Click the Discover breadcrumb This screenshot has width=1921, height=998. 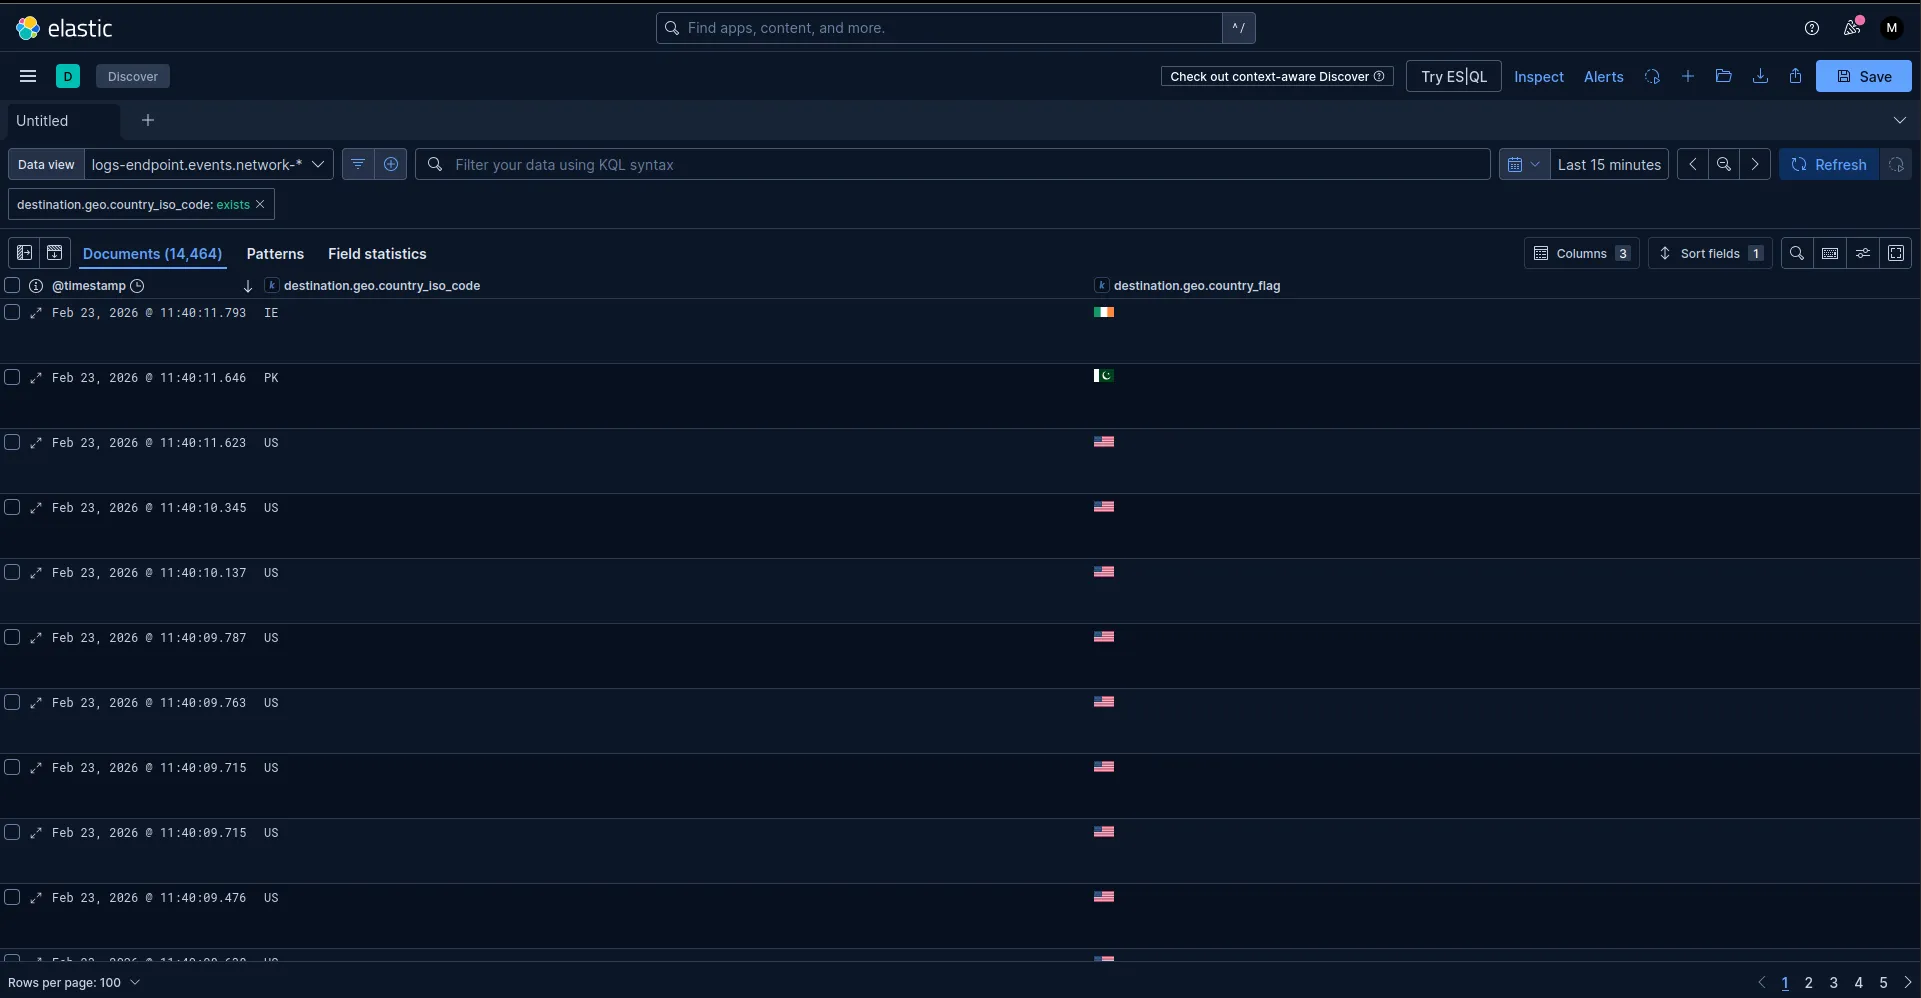pos(133,76)
